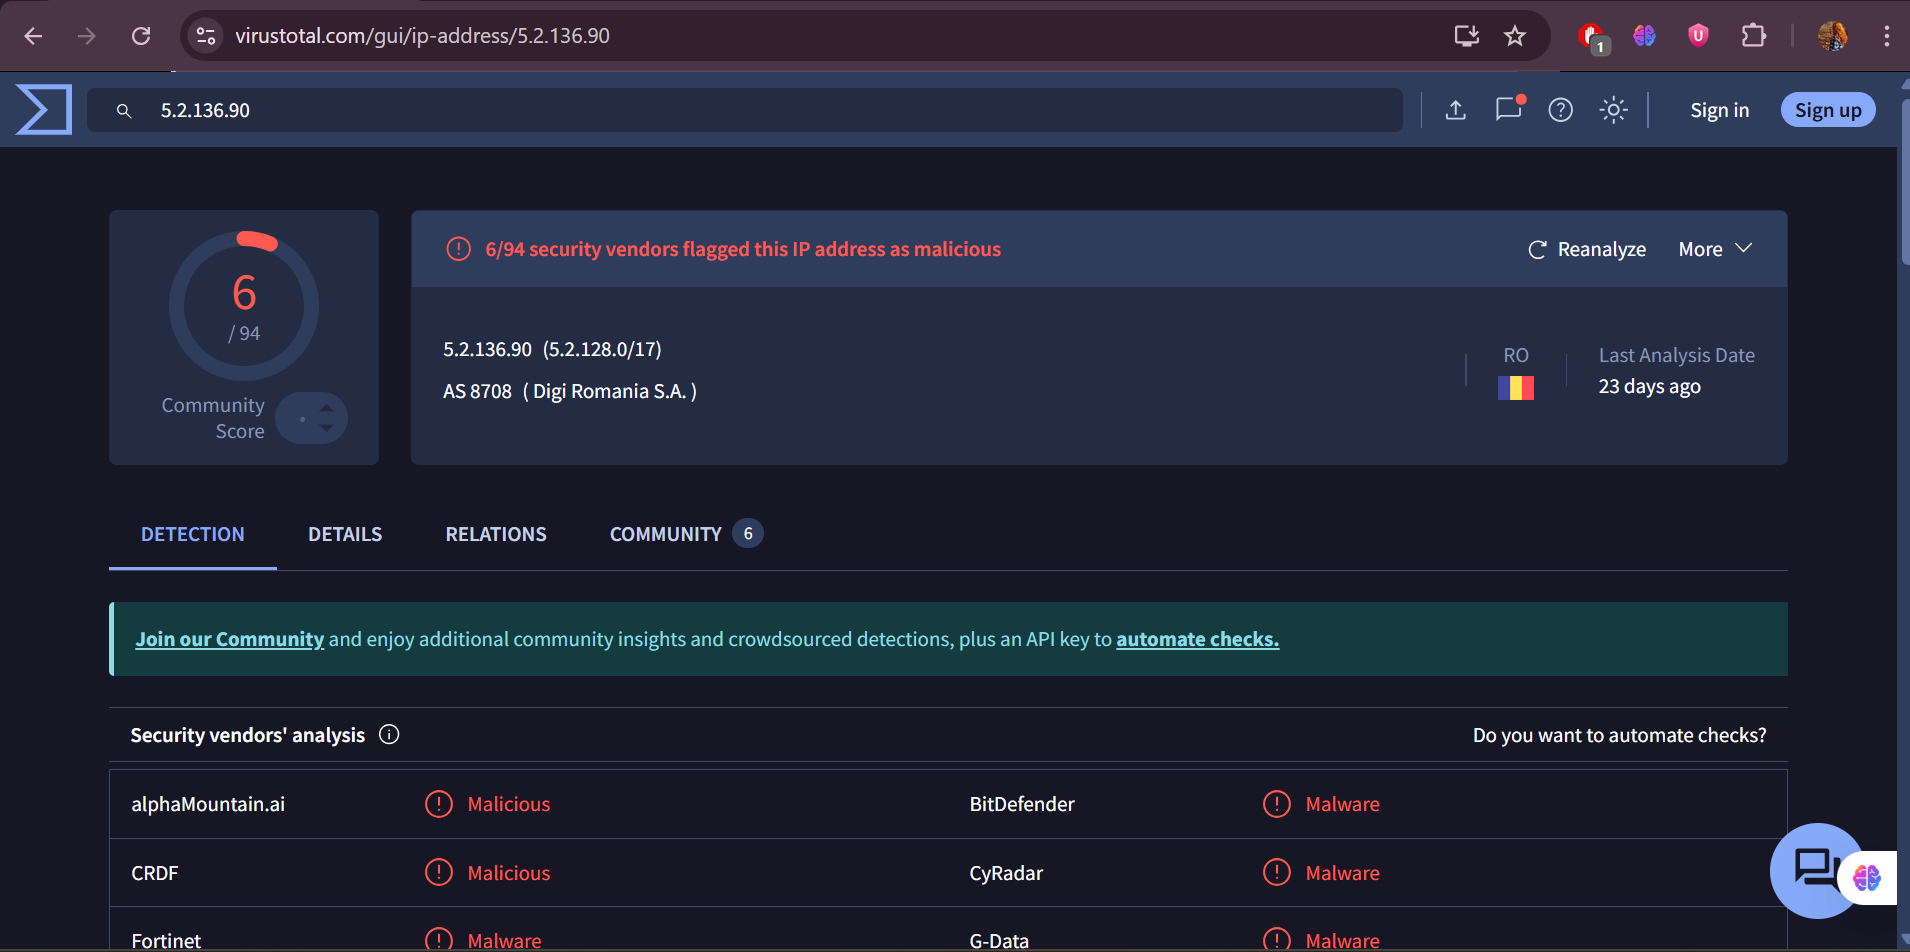Expand the More options dropdown
1910x952 pixels.
pos(1714,249)
